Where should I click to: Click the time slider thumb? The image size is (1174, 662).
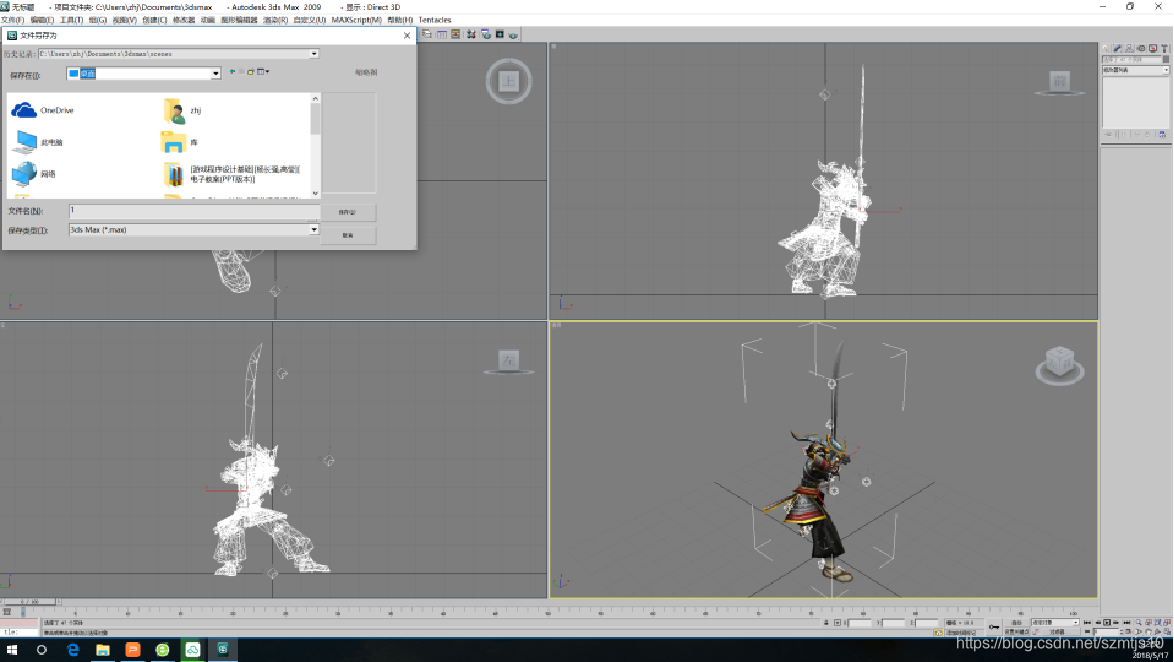(x=31, y=601)
